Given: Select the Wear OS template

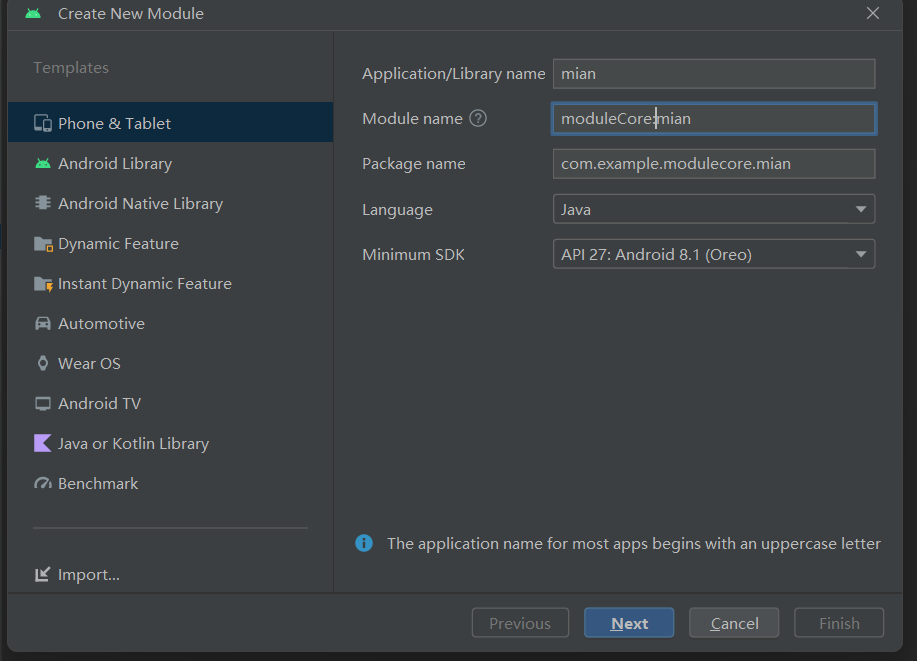Looking at the screenshot, I should click(x=171, y=364).
